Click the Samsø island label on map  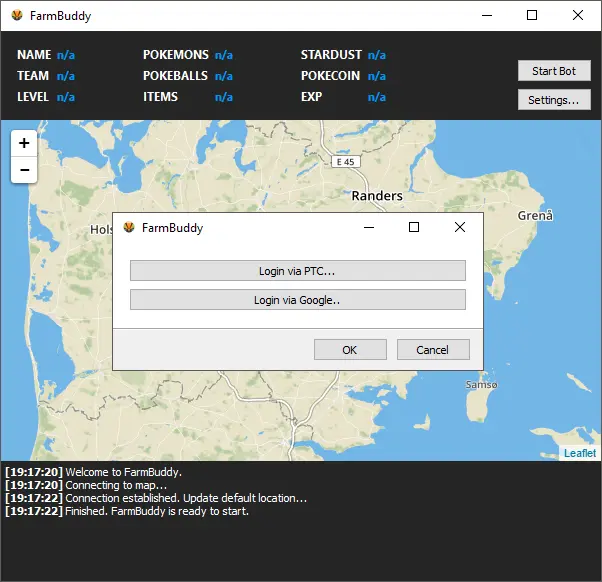pyautogui.click(x=482, y=385)
